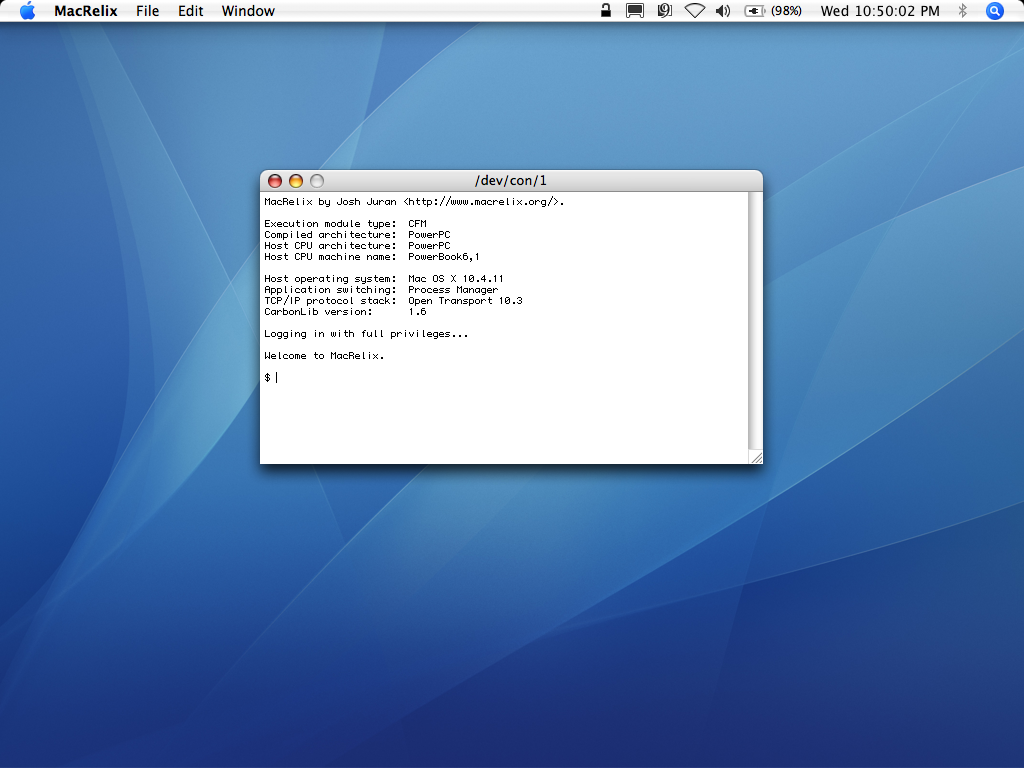
Task: Click the disabled zoom button of /dev/con/1
Action: pos(317,181)
